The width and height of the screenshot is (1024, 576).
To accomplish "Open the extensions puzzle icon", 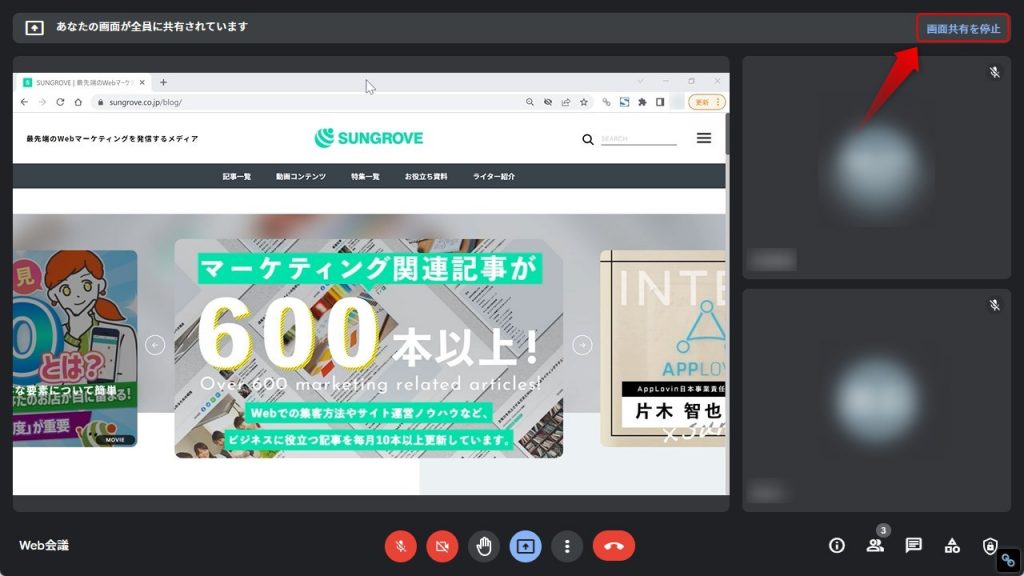I will [643, 102].
